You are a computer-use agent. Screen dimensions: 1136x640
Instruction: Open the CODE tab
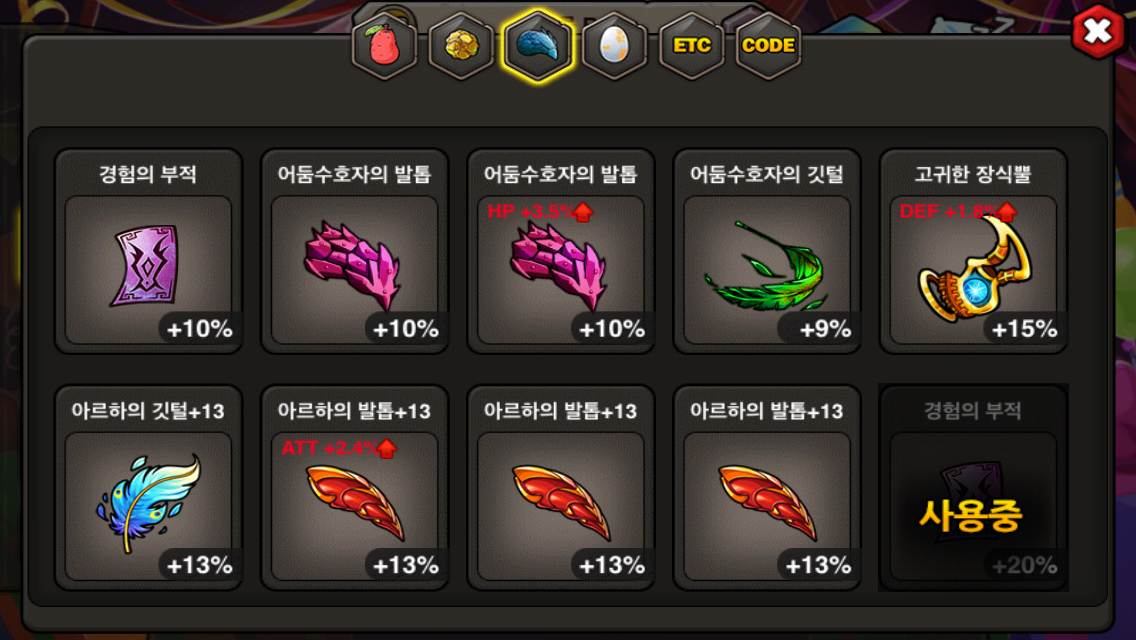pos(768,46)
